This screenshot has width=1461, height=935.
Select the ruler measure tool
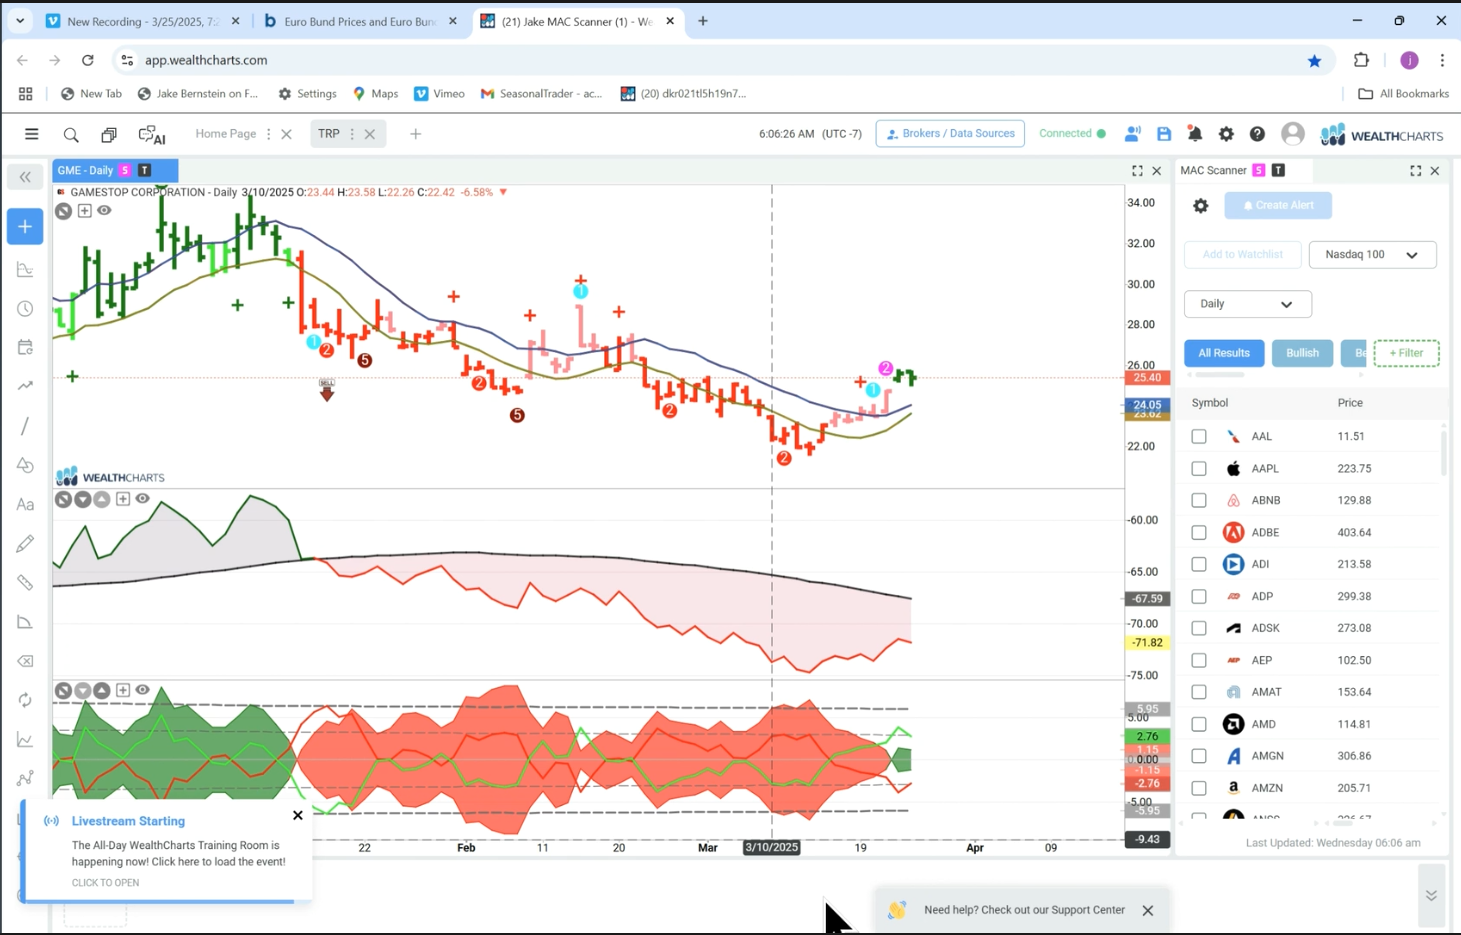[25, 583]
